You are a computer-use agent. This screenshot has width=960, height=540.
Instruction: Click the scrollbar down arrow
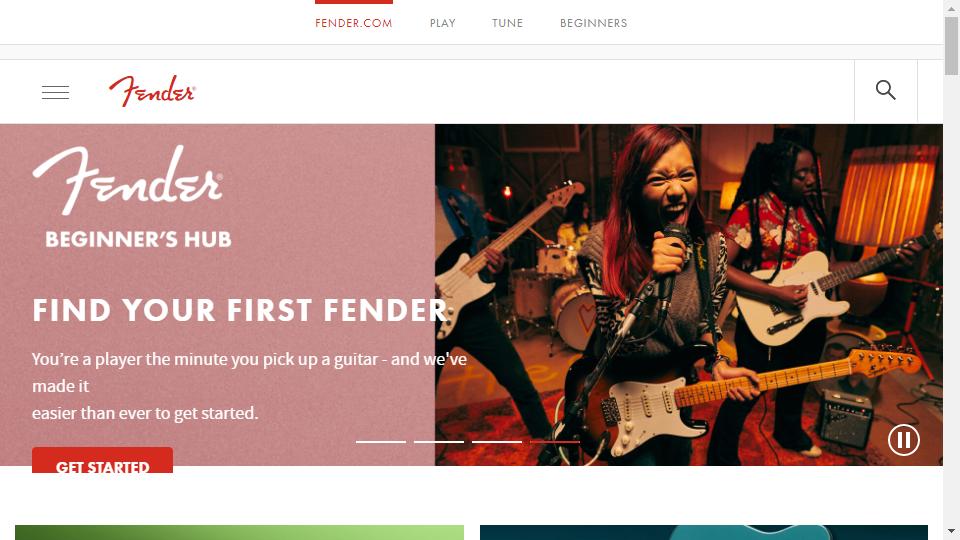[951, 531]
